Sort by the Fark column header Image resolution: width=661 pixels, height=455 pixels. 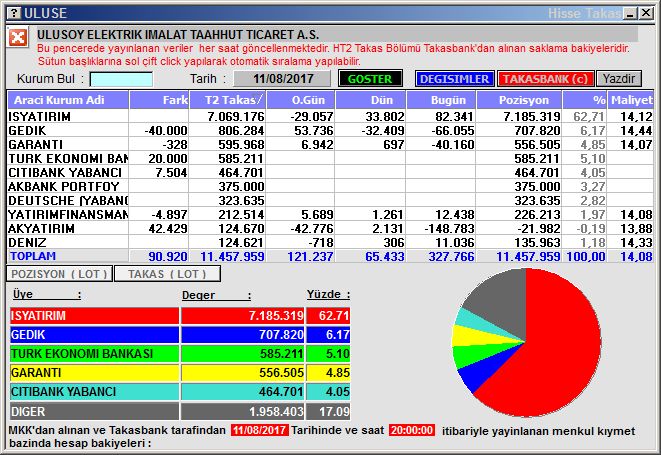click(159, 100)
